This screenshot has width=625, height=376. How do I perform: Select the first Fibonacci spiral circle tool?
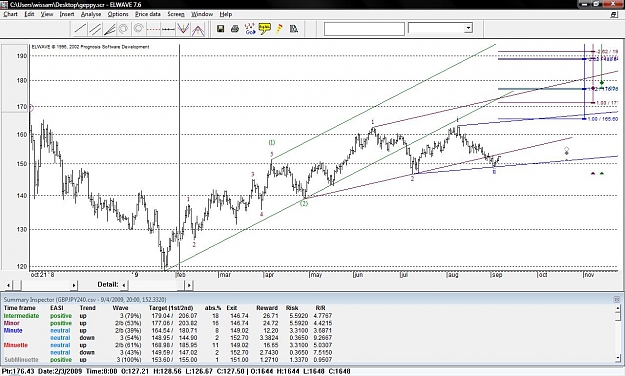(x=124, y=29)
